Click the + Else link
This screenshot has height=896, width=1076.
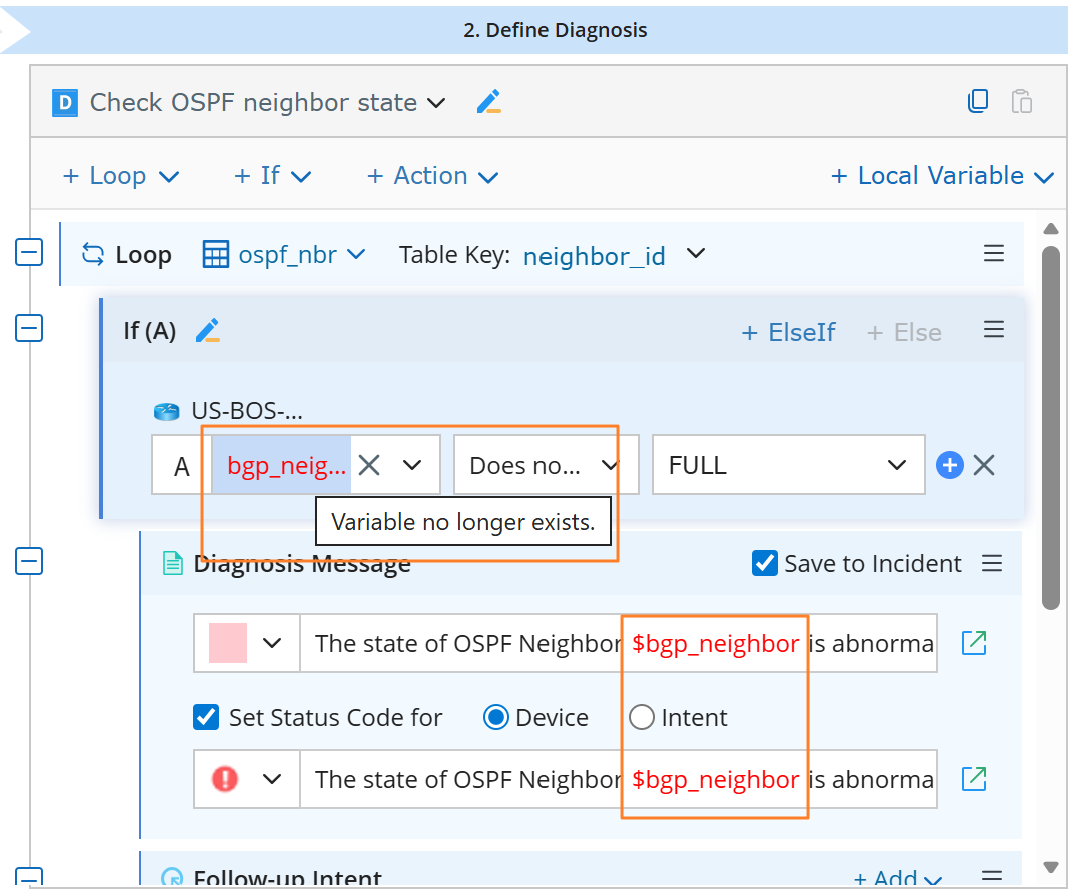904,333
